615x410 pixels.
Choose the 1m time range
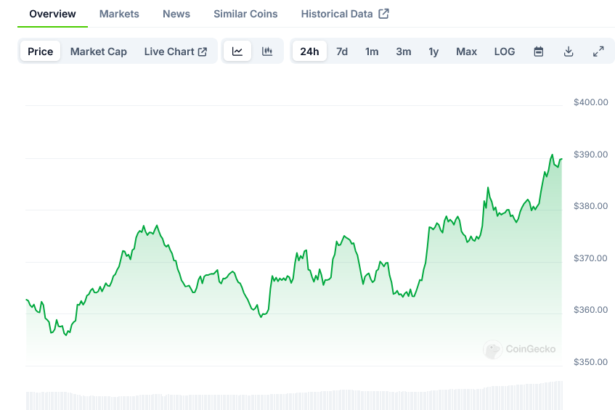pos(372,51)
